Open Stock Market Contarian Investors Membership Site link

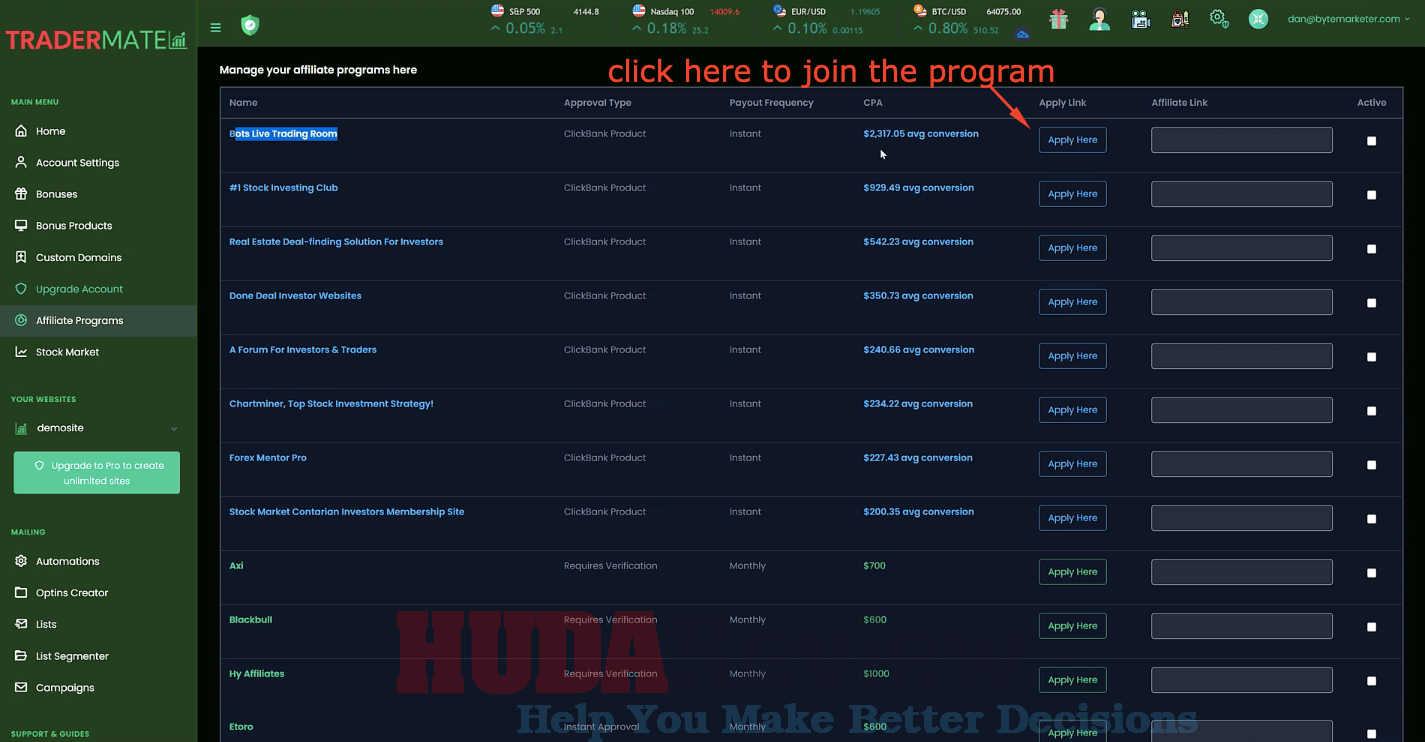click(347, 512)
